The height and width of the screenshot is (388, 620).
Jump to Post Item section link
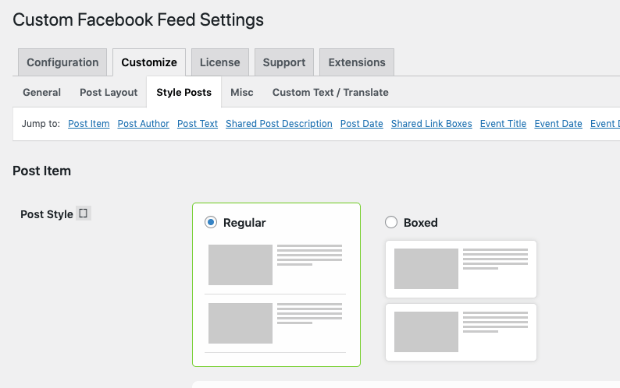click(89, 124)
